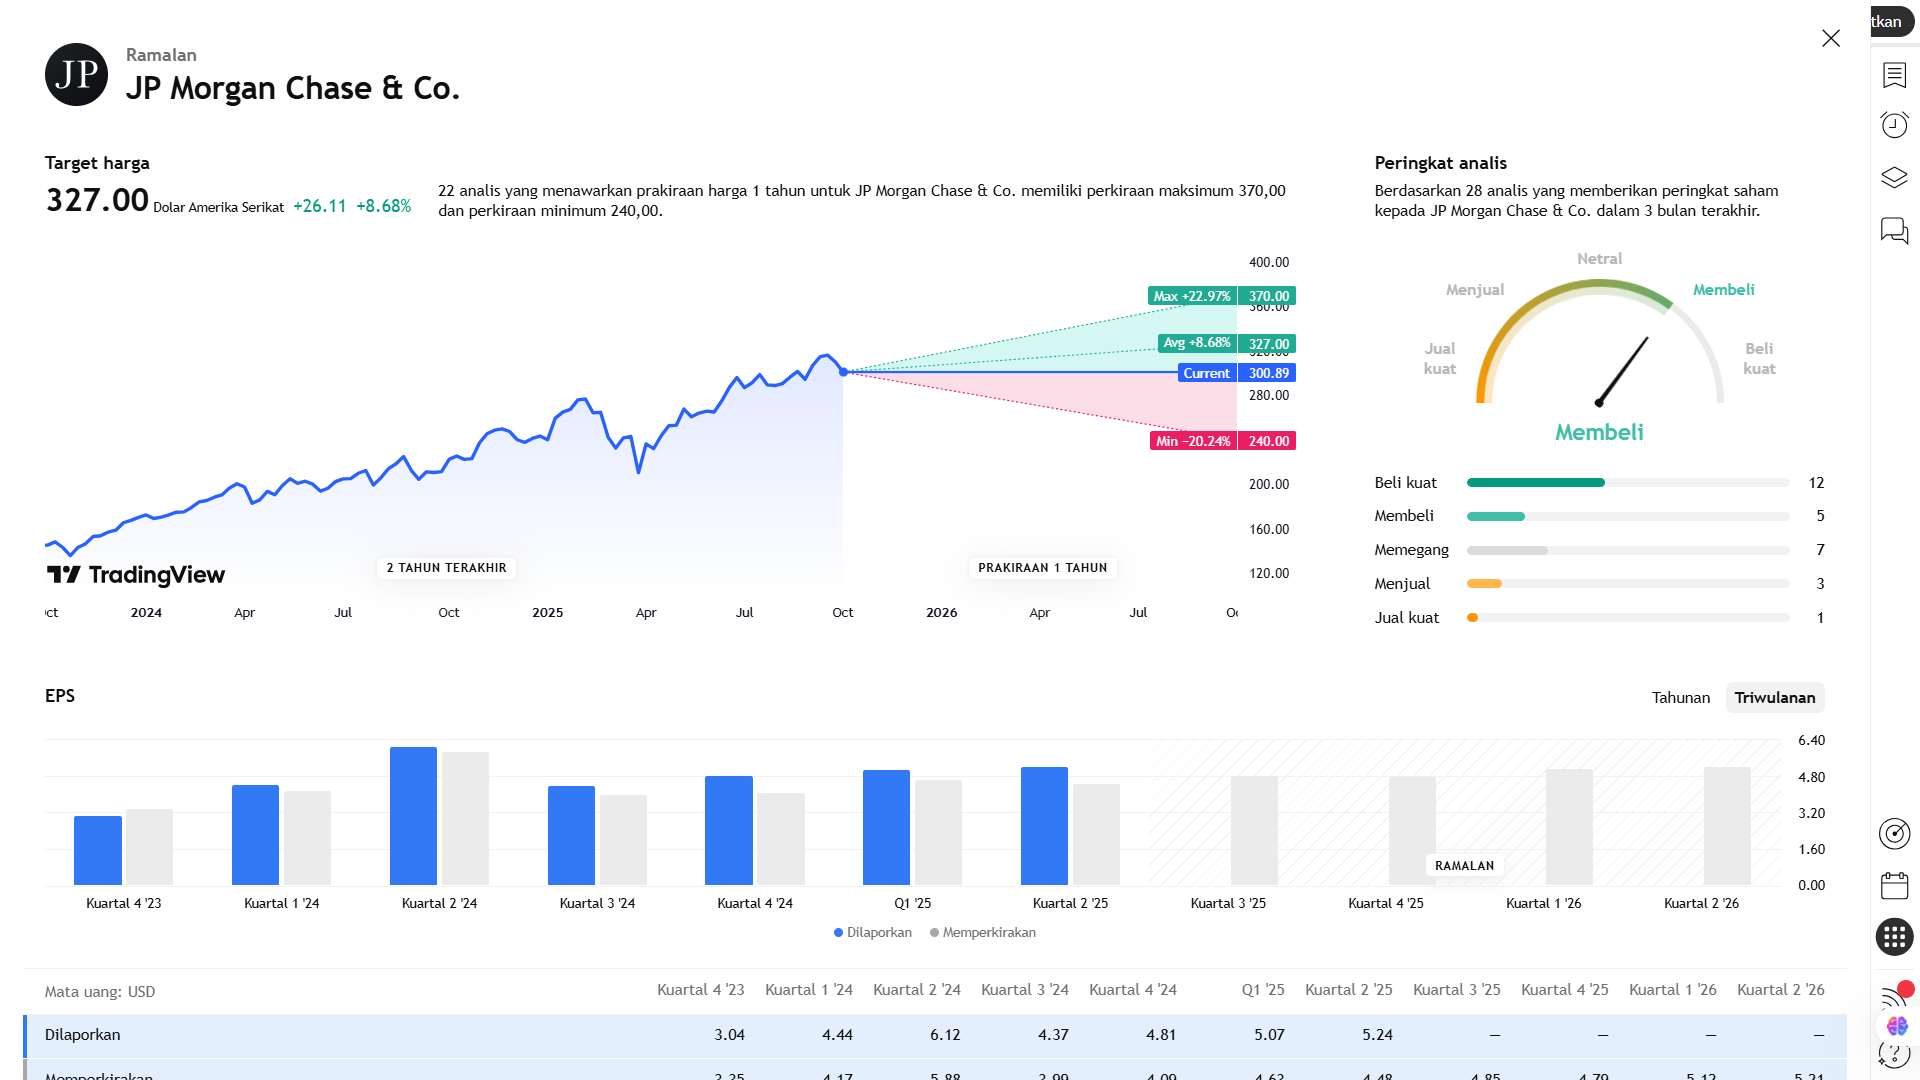Open the watchlist list icon in sidebar
1920x1080 pixels.
point(1894,75)
